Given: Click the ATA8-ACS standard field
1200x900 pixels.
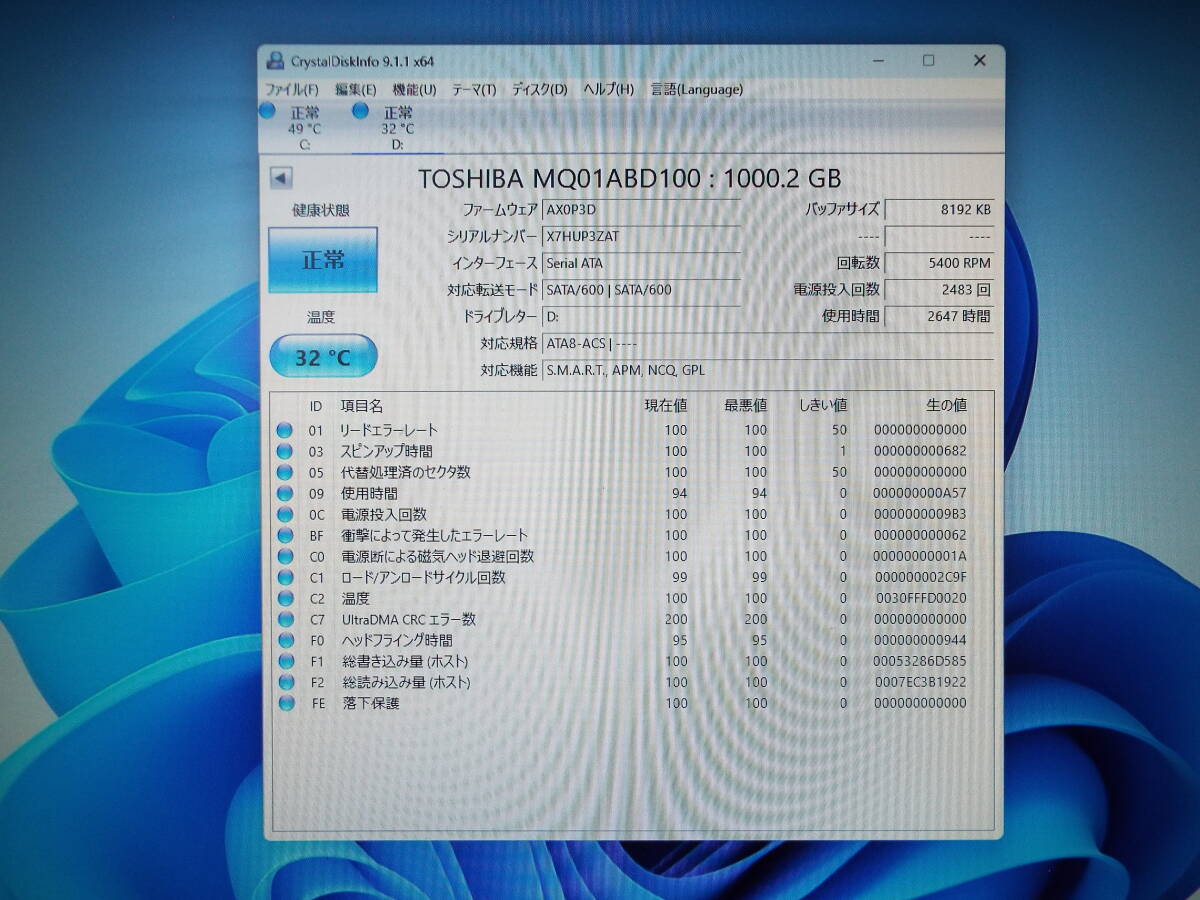Looking at the screenshot, I should point(768,343).
